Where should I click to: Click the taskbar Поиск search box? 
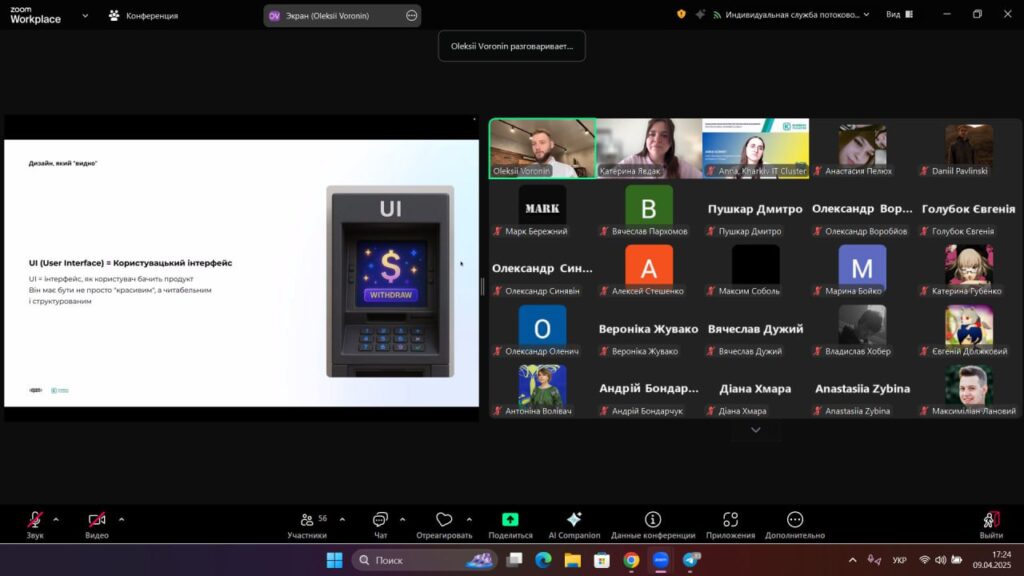[424, 560]
